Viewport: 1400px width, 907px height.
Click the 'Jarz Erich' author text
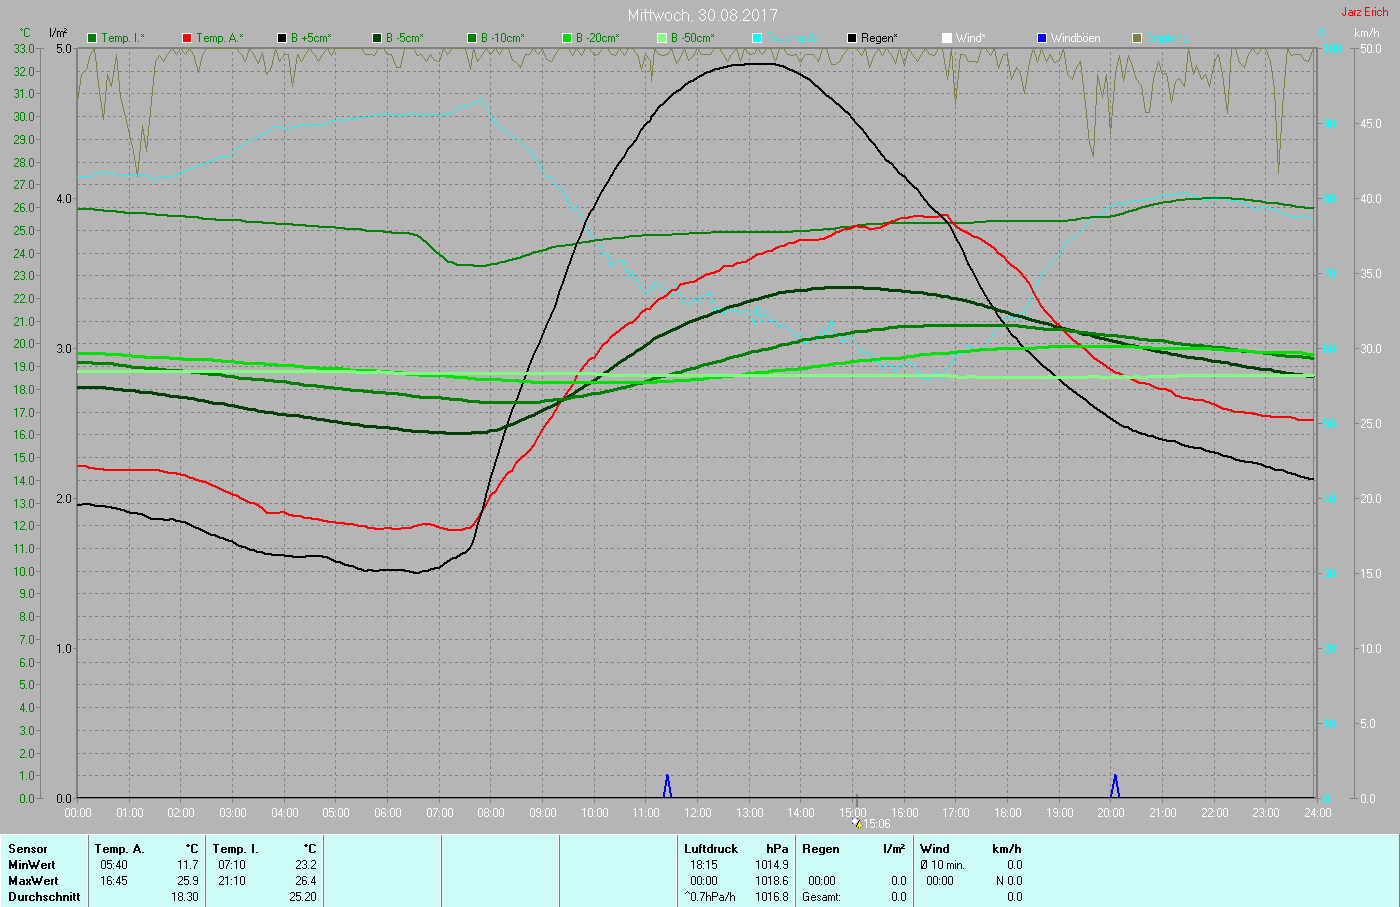tap(1365, 12)
